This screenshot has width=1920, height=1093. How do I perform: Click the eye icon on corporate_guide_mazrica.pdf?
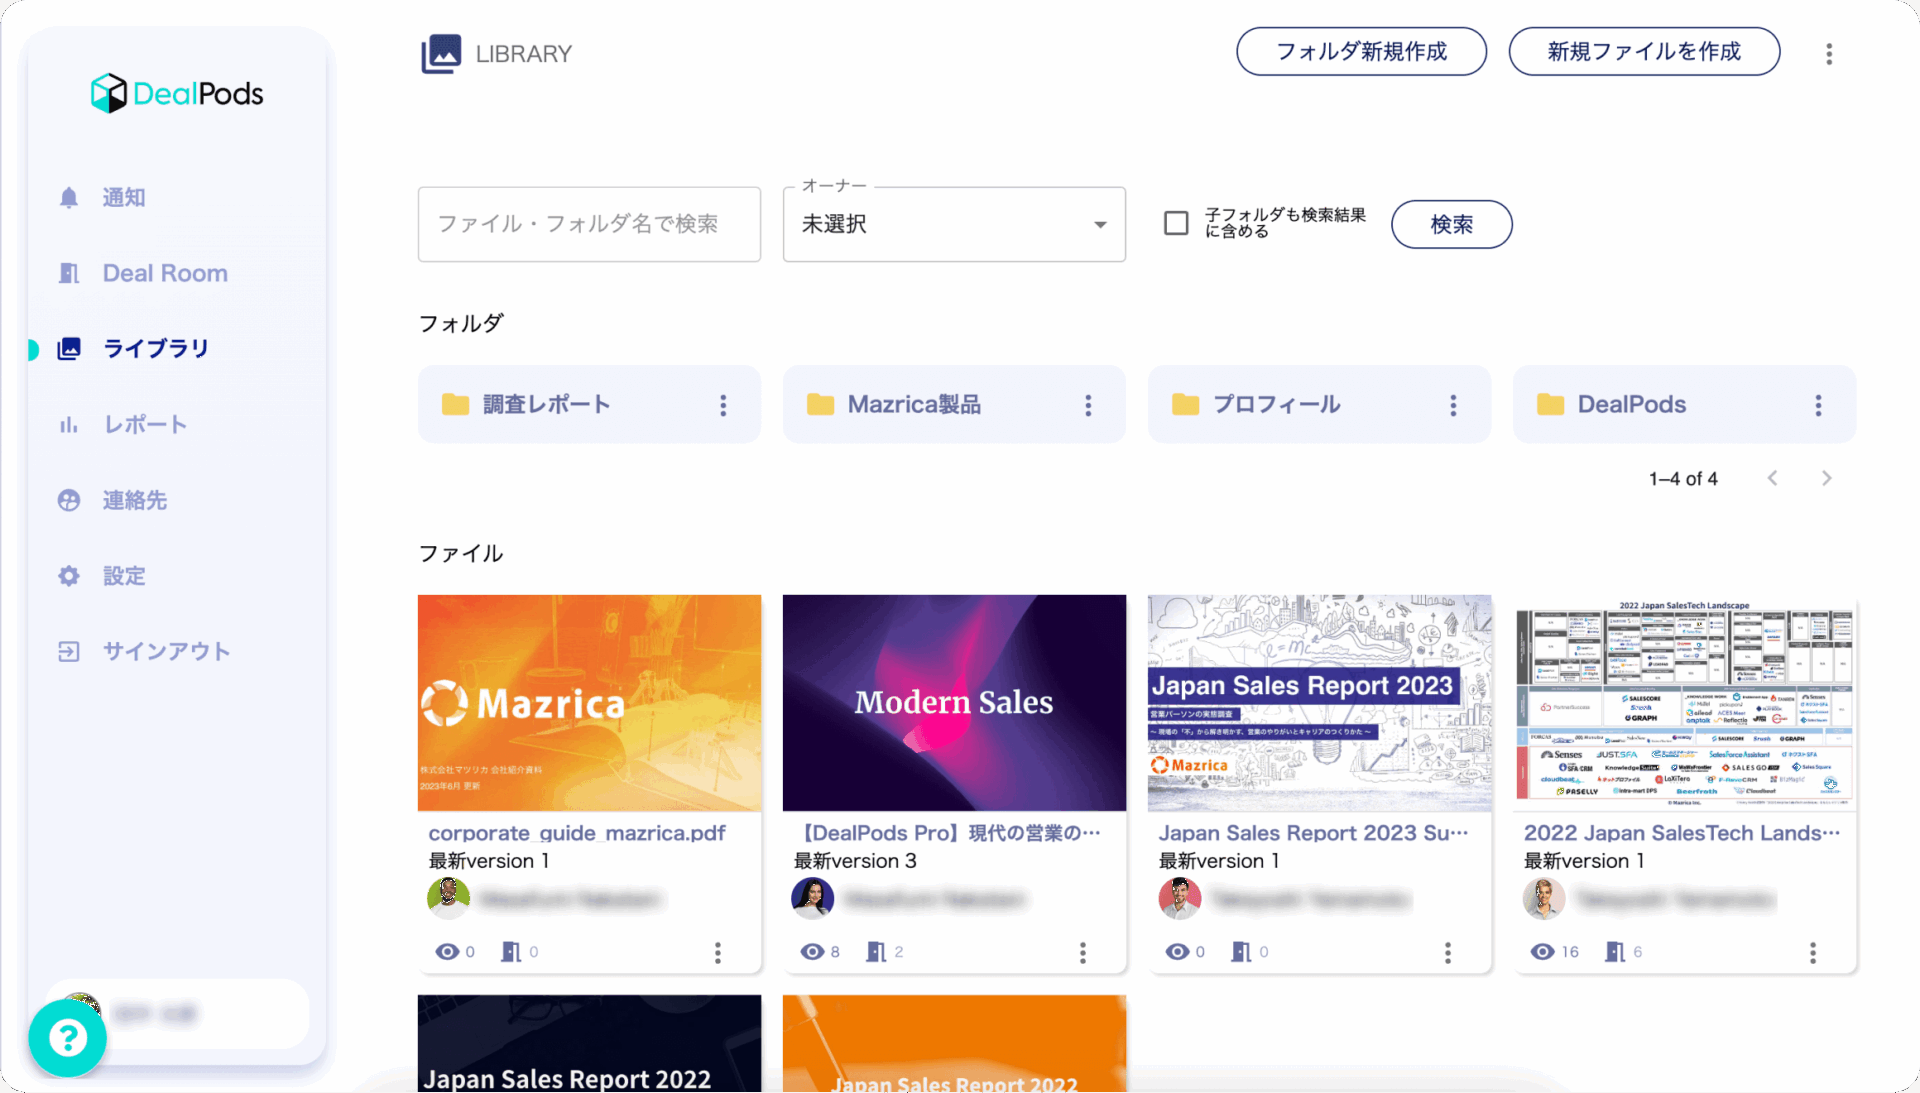pyautogui.click(x=447, y=952)
